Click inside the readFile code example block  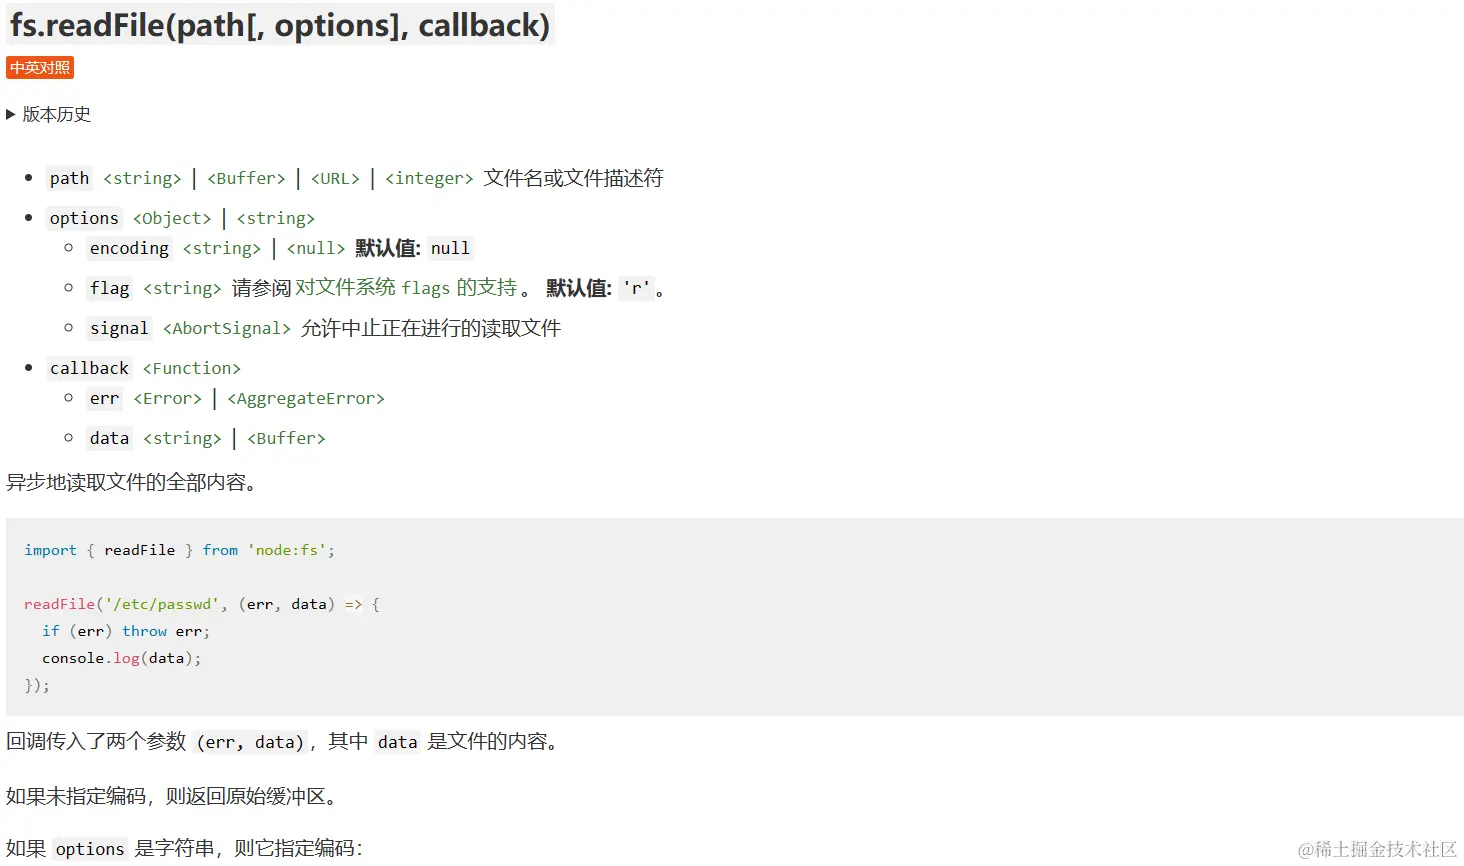pyautogui.click(x=700, y=620)
